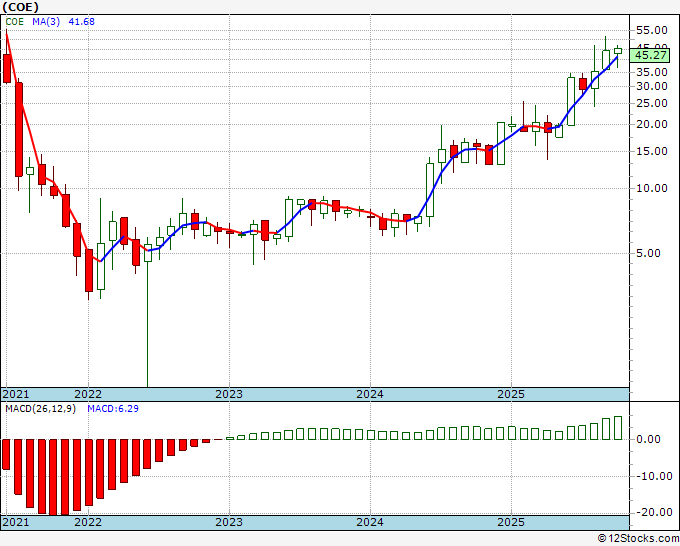
Task: Click 2023 on the price chart timeline
Action: [x=229, y=394]
